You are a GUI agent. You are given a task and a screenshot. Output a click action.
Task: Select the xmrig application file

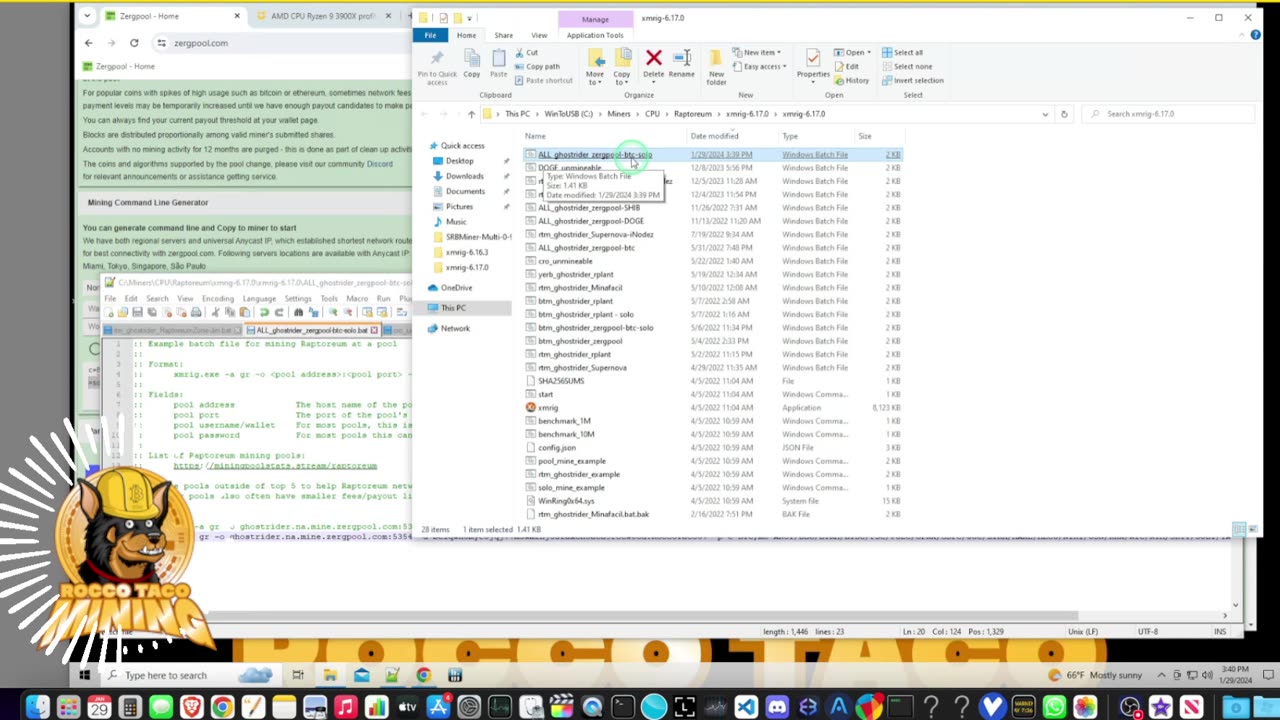[x=548, y=408]
